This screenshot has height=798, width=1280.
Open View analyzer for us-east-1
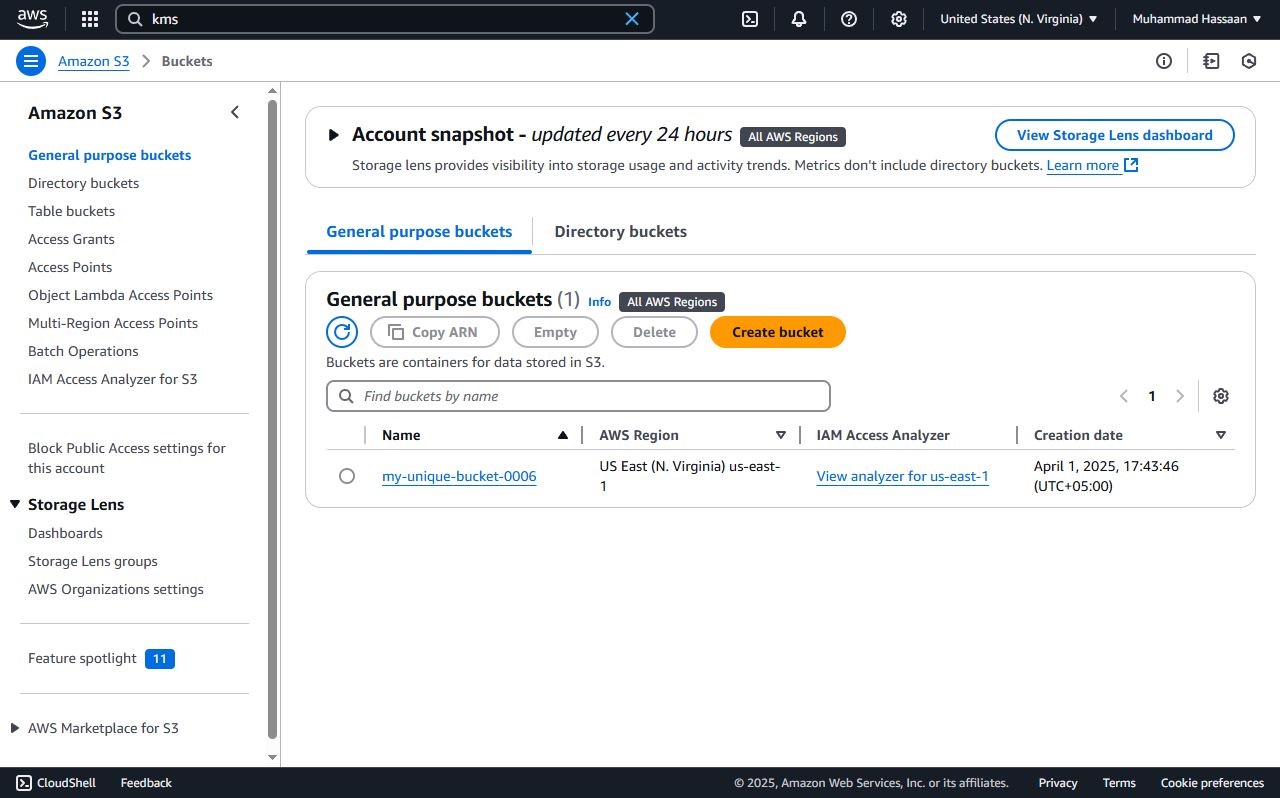click(902, 476)
